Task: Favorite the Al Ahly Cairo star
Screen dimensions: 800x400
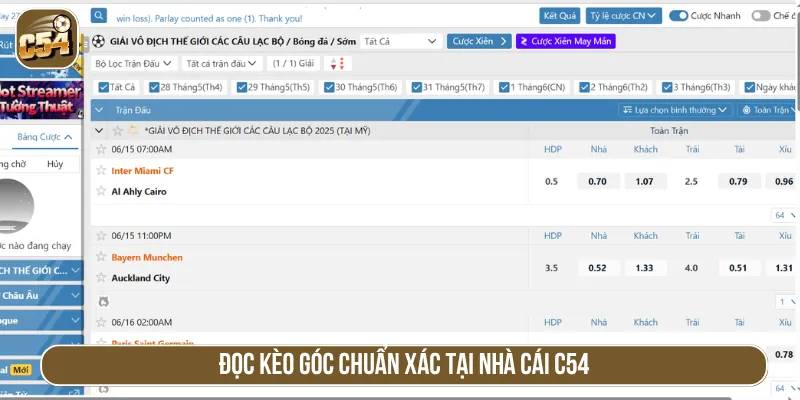Action: (101, 191)
